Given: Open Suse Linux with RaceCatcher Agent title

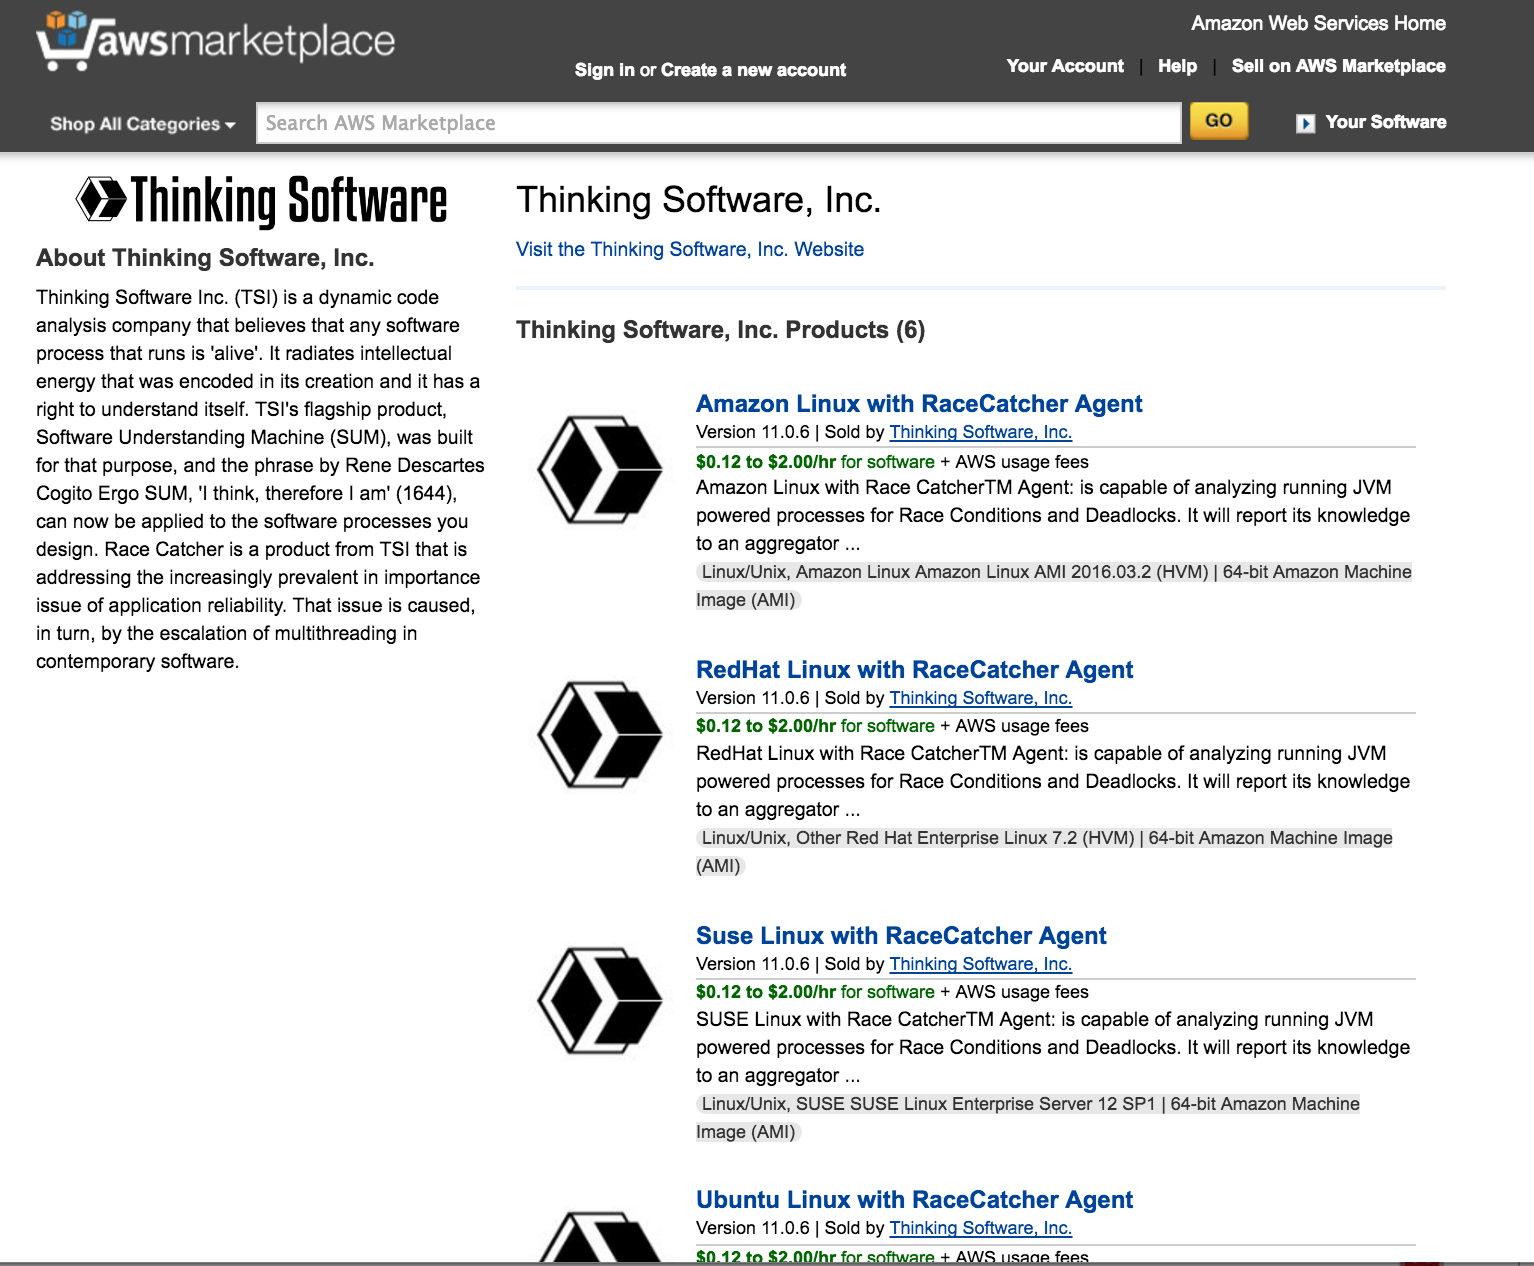Looking at the screenshot, I should pyautogui.click(x=901, y=936).
